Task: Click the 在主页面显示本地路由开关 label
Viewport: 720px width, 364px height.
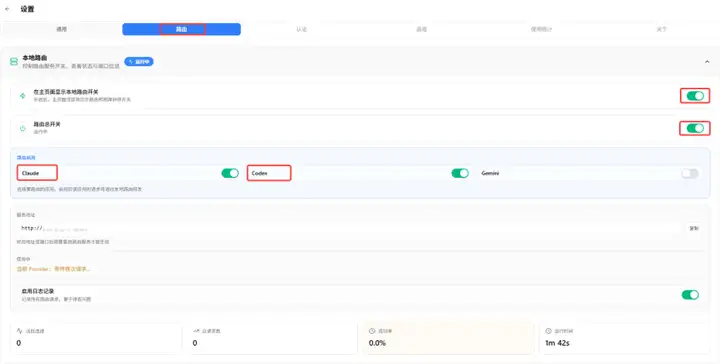Action: click(x=66, y=92)
